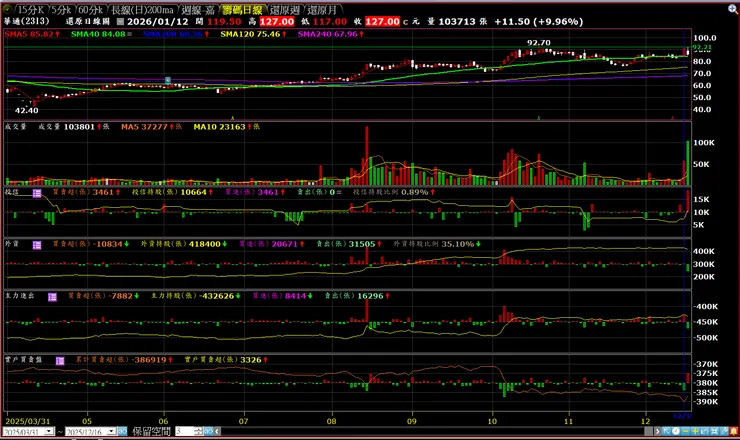Switch to the 5分k tab
This screenshot has height=440, width=740.
pyautogui.click(x=61, y=9)
